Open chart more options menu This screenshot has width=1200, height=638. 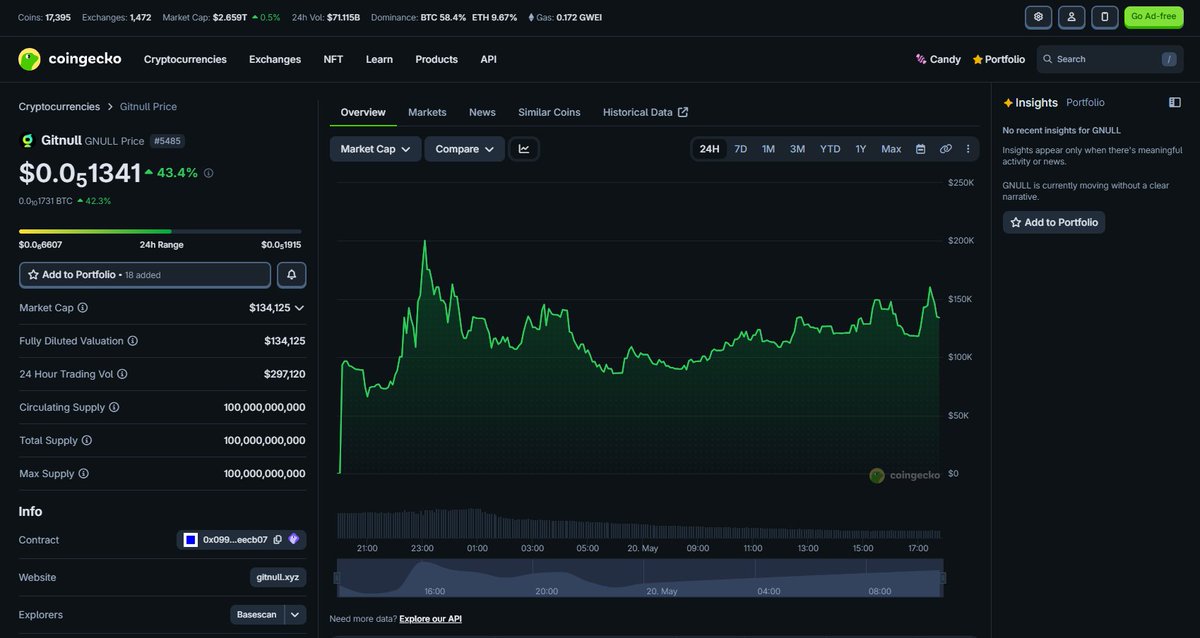point(968,149)
